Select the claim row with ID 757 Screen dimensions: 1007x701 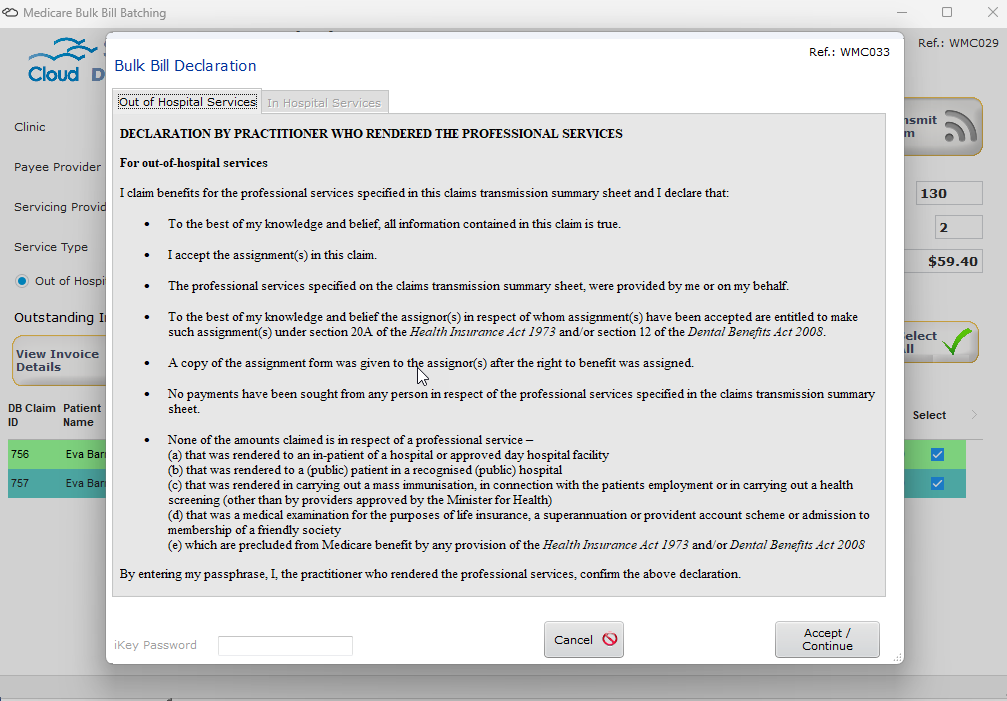tap(57, 483)
